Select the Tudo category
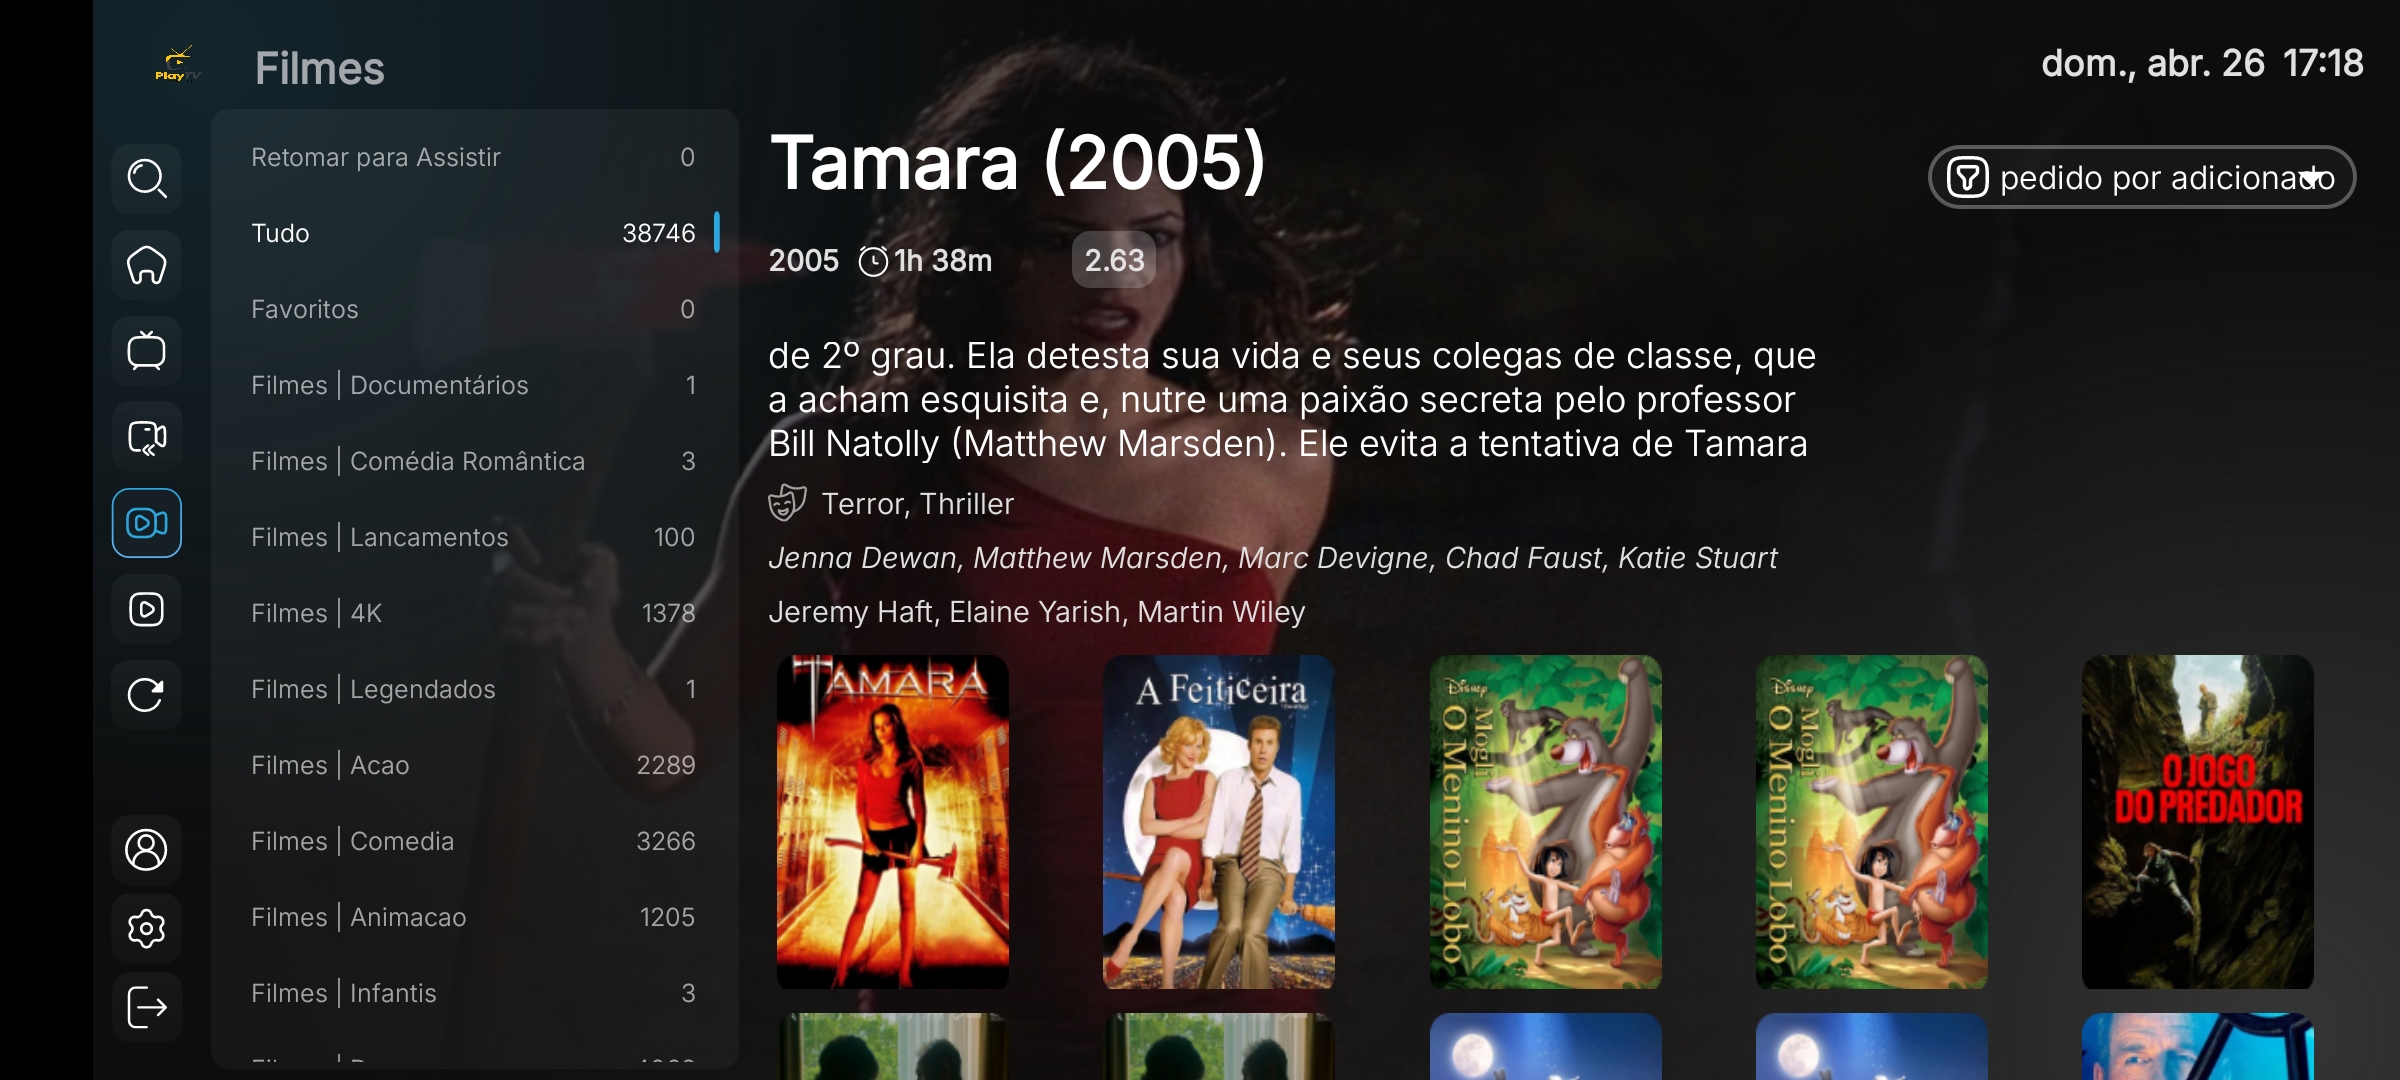This screenshot has width=2400, height=1080. point(474,233)
